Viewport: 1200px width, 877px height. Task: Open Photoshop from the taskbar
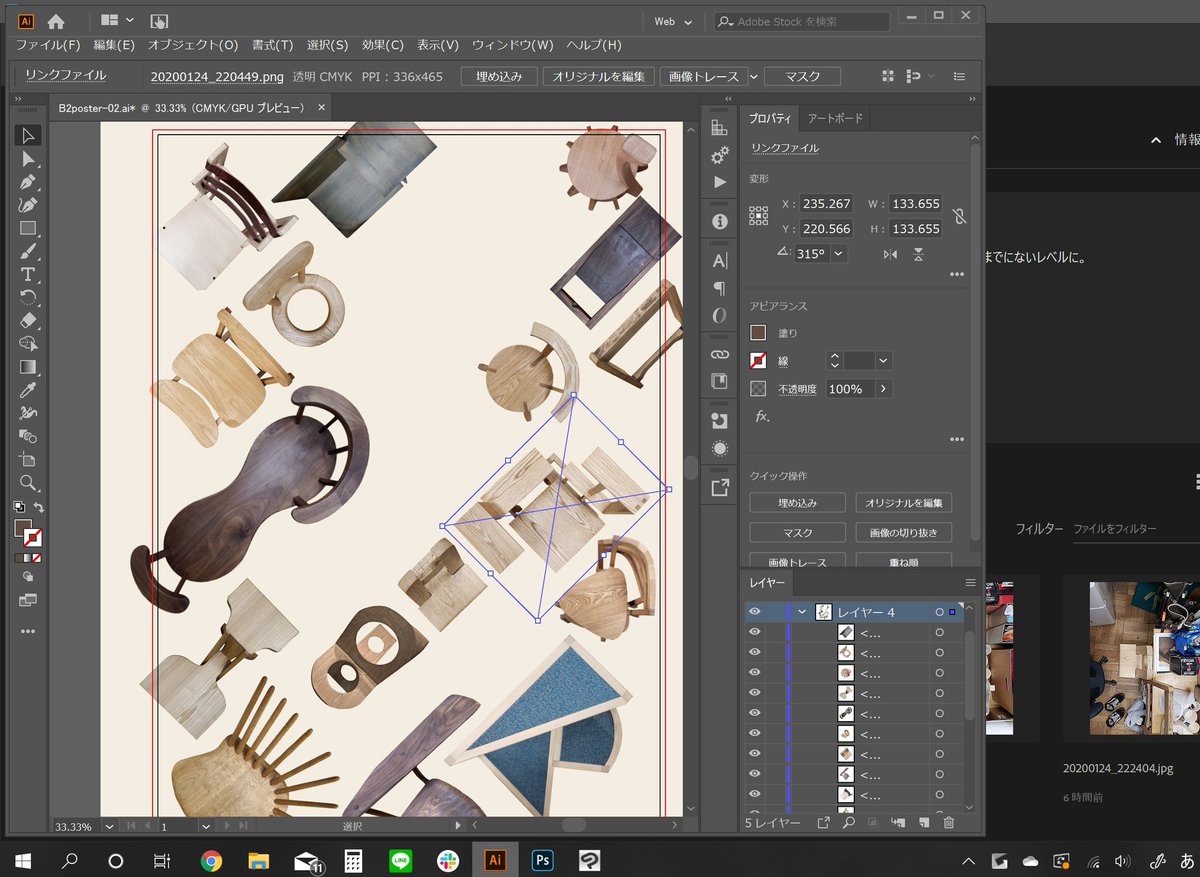point(544,860)
